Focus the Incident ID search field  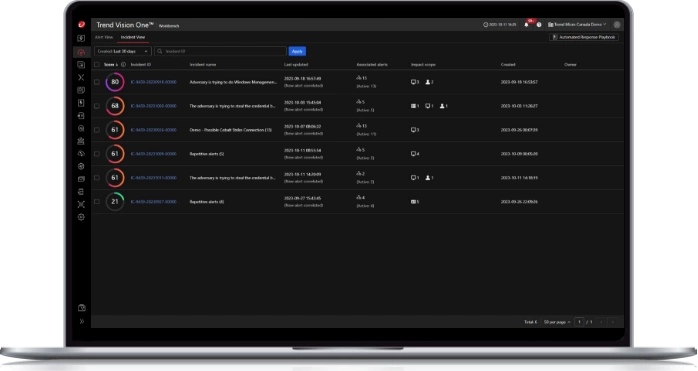click(x=220, y=51)
